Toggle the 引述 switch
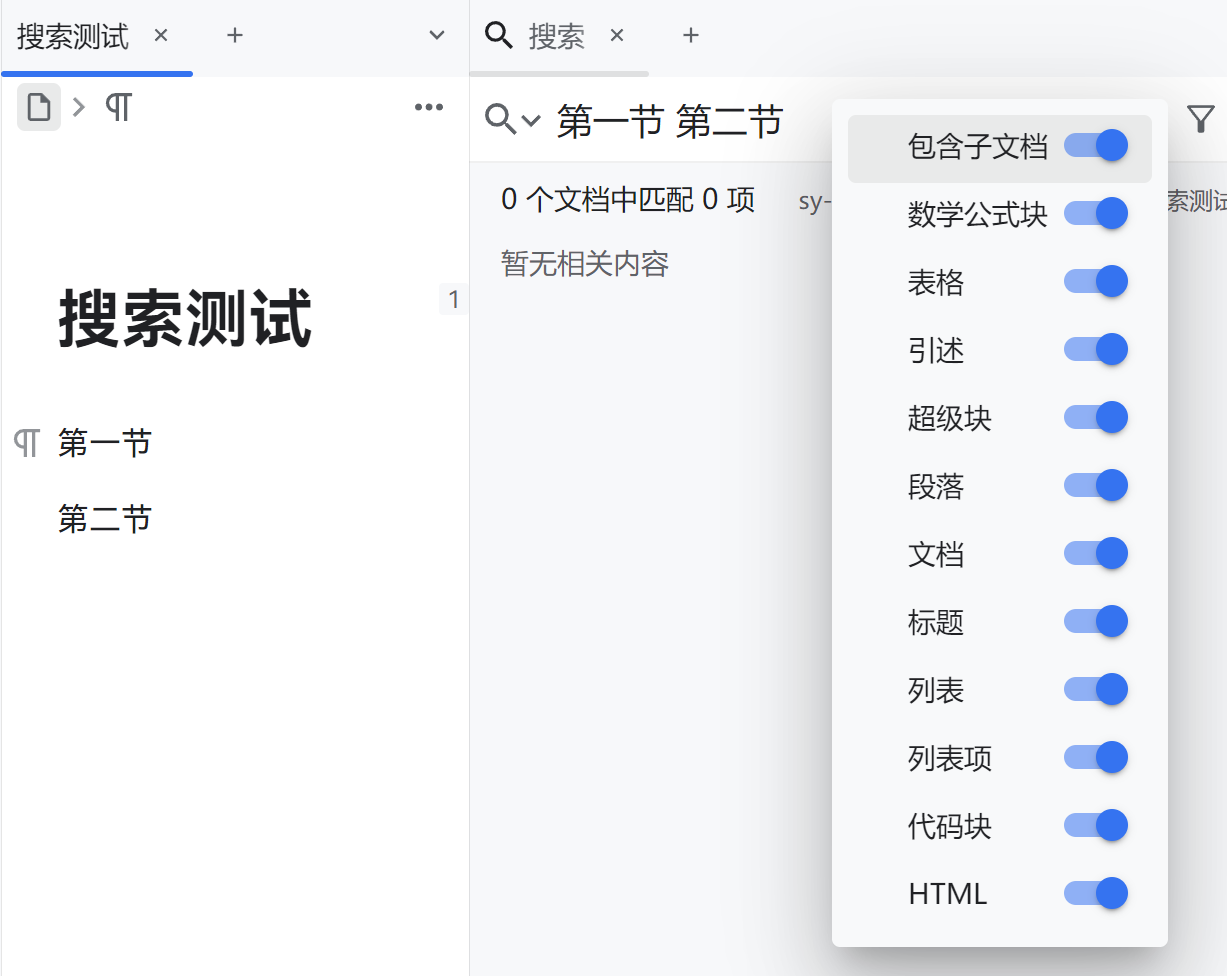1227x976 pixels. click(1096, 349)
